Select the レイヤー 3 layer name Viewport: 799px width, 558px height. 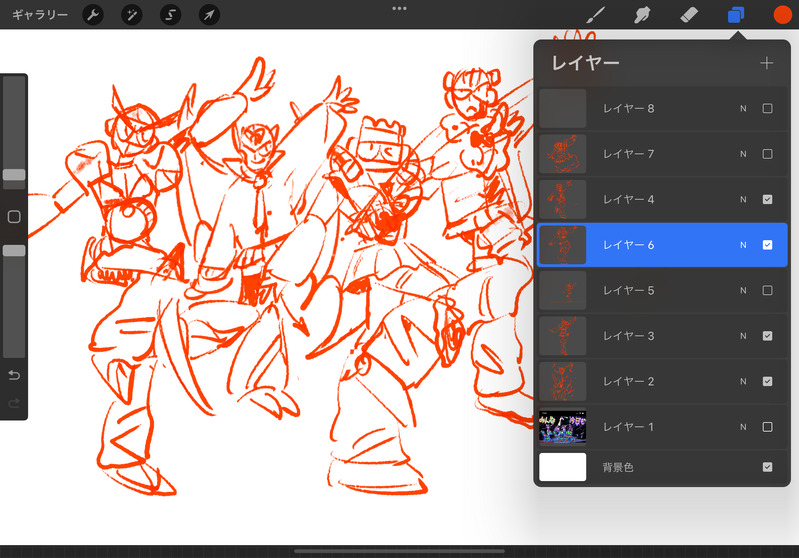628,336
